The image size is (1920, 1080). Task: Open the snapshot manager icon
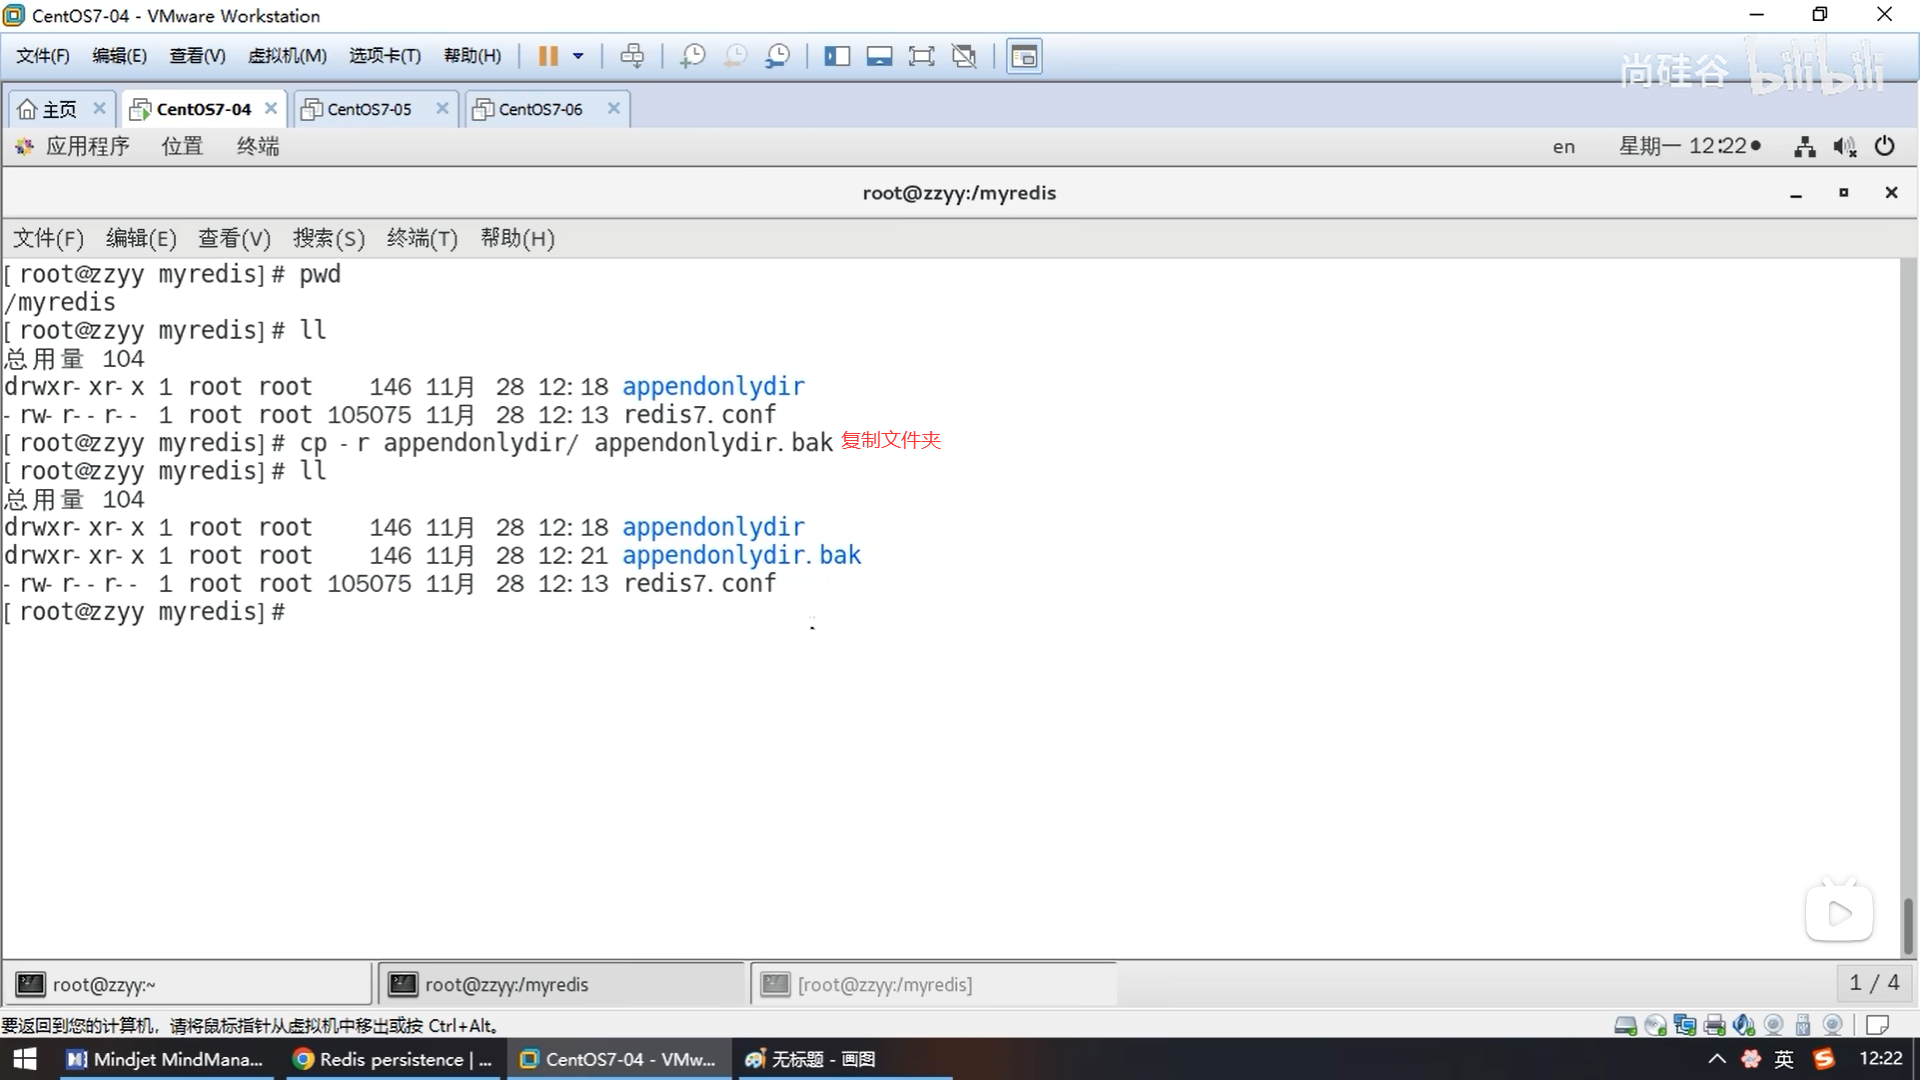[x=777, y=56]
